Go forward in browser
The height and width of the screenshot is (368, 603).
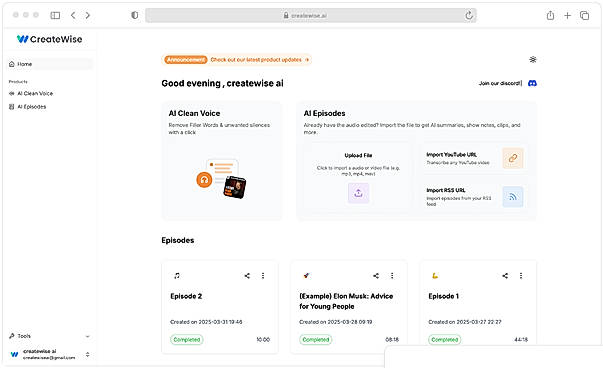[x=88, y=15]
